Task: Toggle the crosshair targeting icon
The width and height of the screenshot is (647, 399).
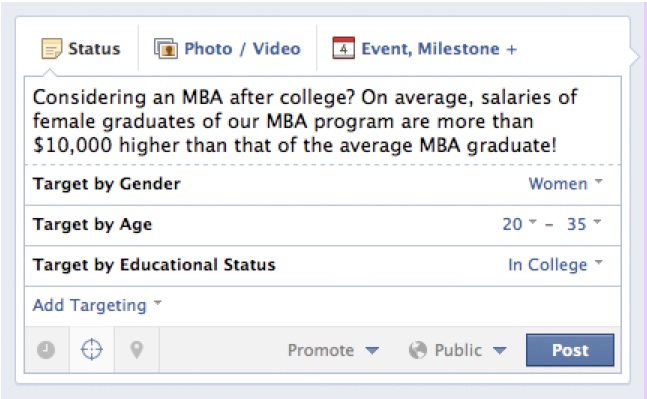Action: pos(91,350)
